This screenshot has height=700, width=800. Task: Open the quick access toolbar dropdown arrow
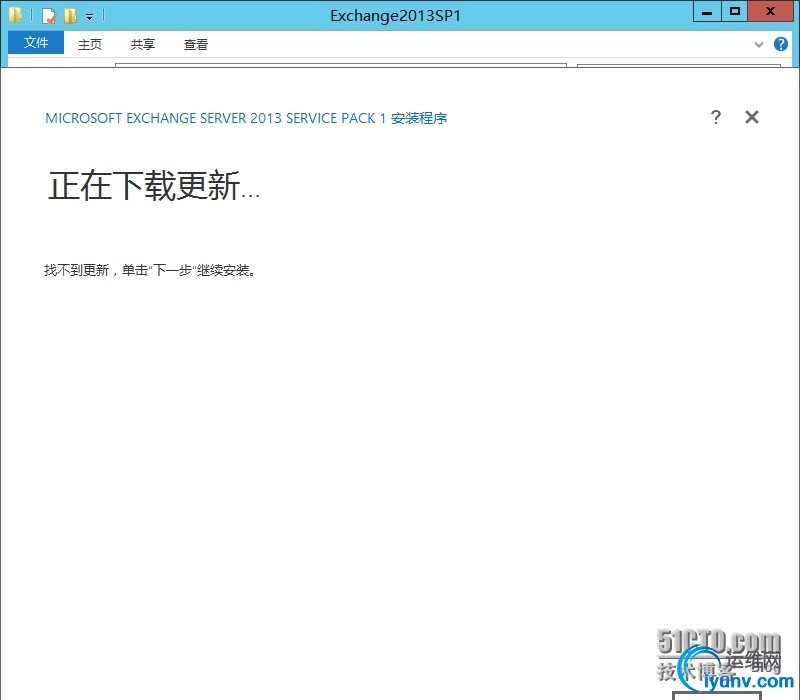pyautogui.click(x=89, y=17)
